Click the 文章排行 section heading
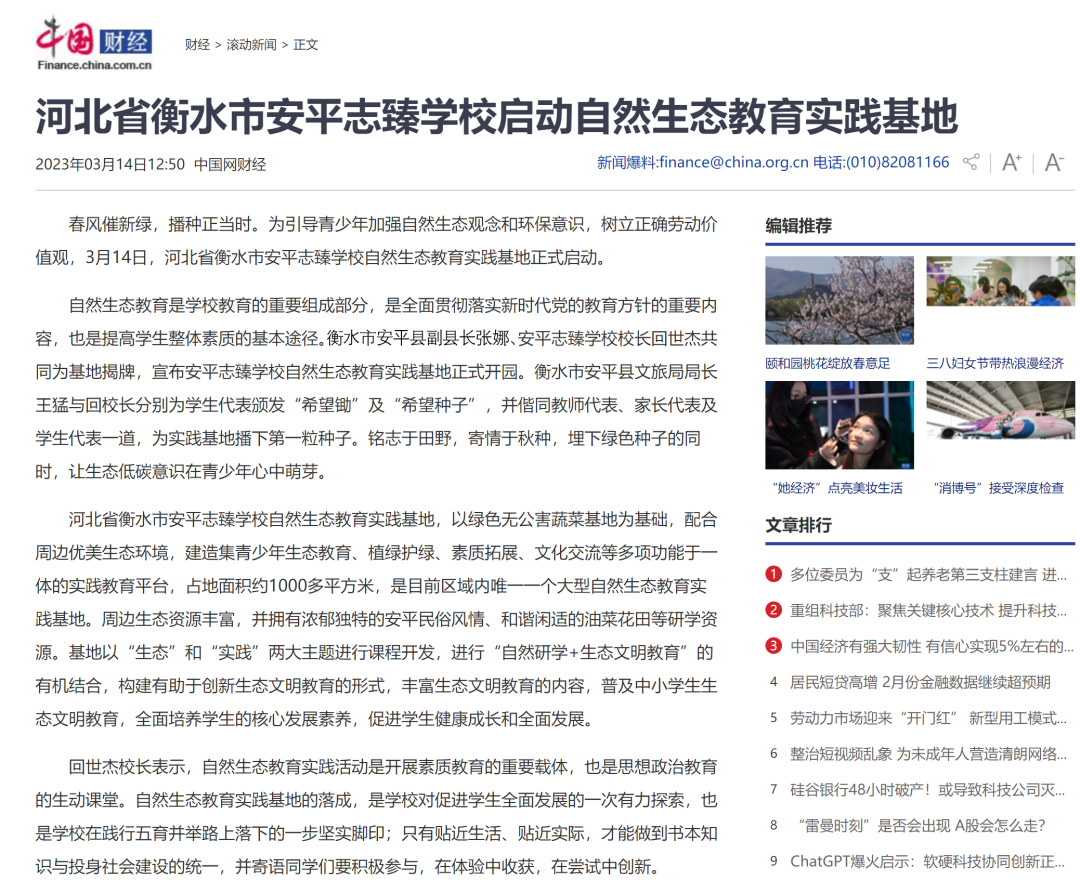Image resolution: width=1080 pixels, height=880 pixels. pyautogui.click(x=798, y=525)
